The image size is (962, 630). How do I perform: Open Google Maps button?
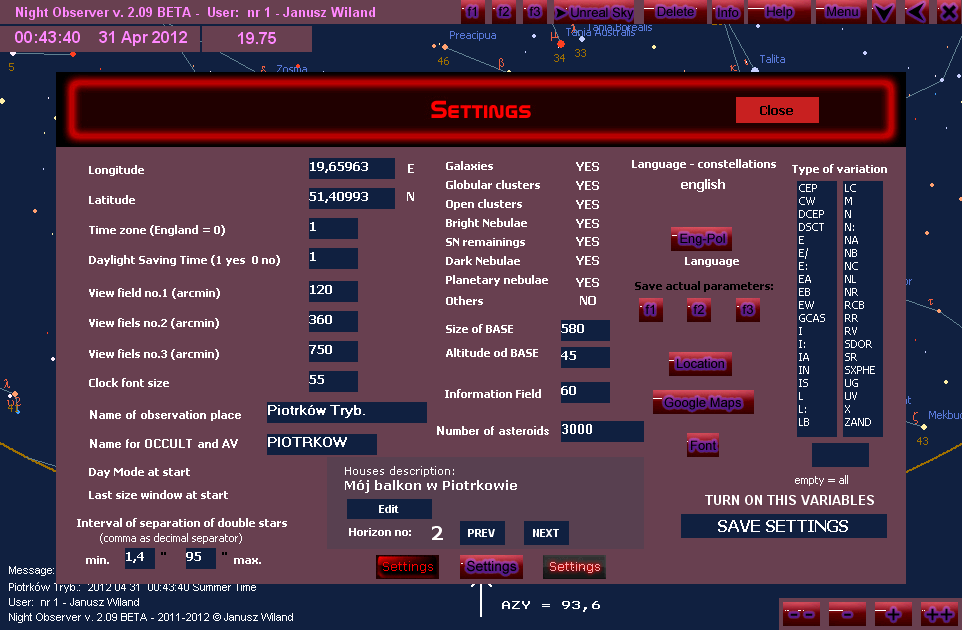coord(703,402)
